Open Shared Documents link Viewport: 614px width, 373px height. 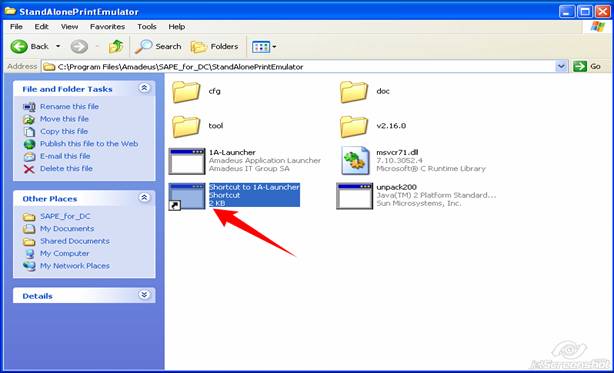point(74,241)
